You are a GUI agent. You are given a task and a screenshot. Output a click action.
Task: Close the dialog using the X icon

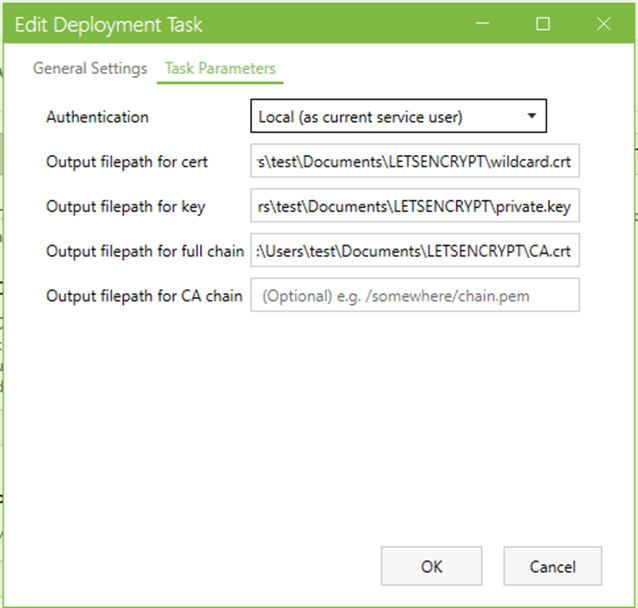tap(603, 24)
